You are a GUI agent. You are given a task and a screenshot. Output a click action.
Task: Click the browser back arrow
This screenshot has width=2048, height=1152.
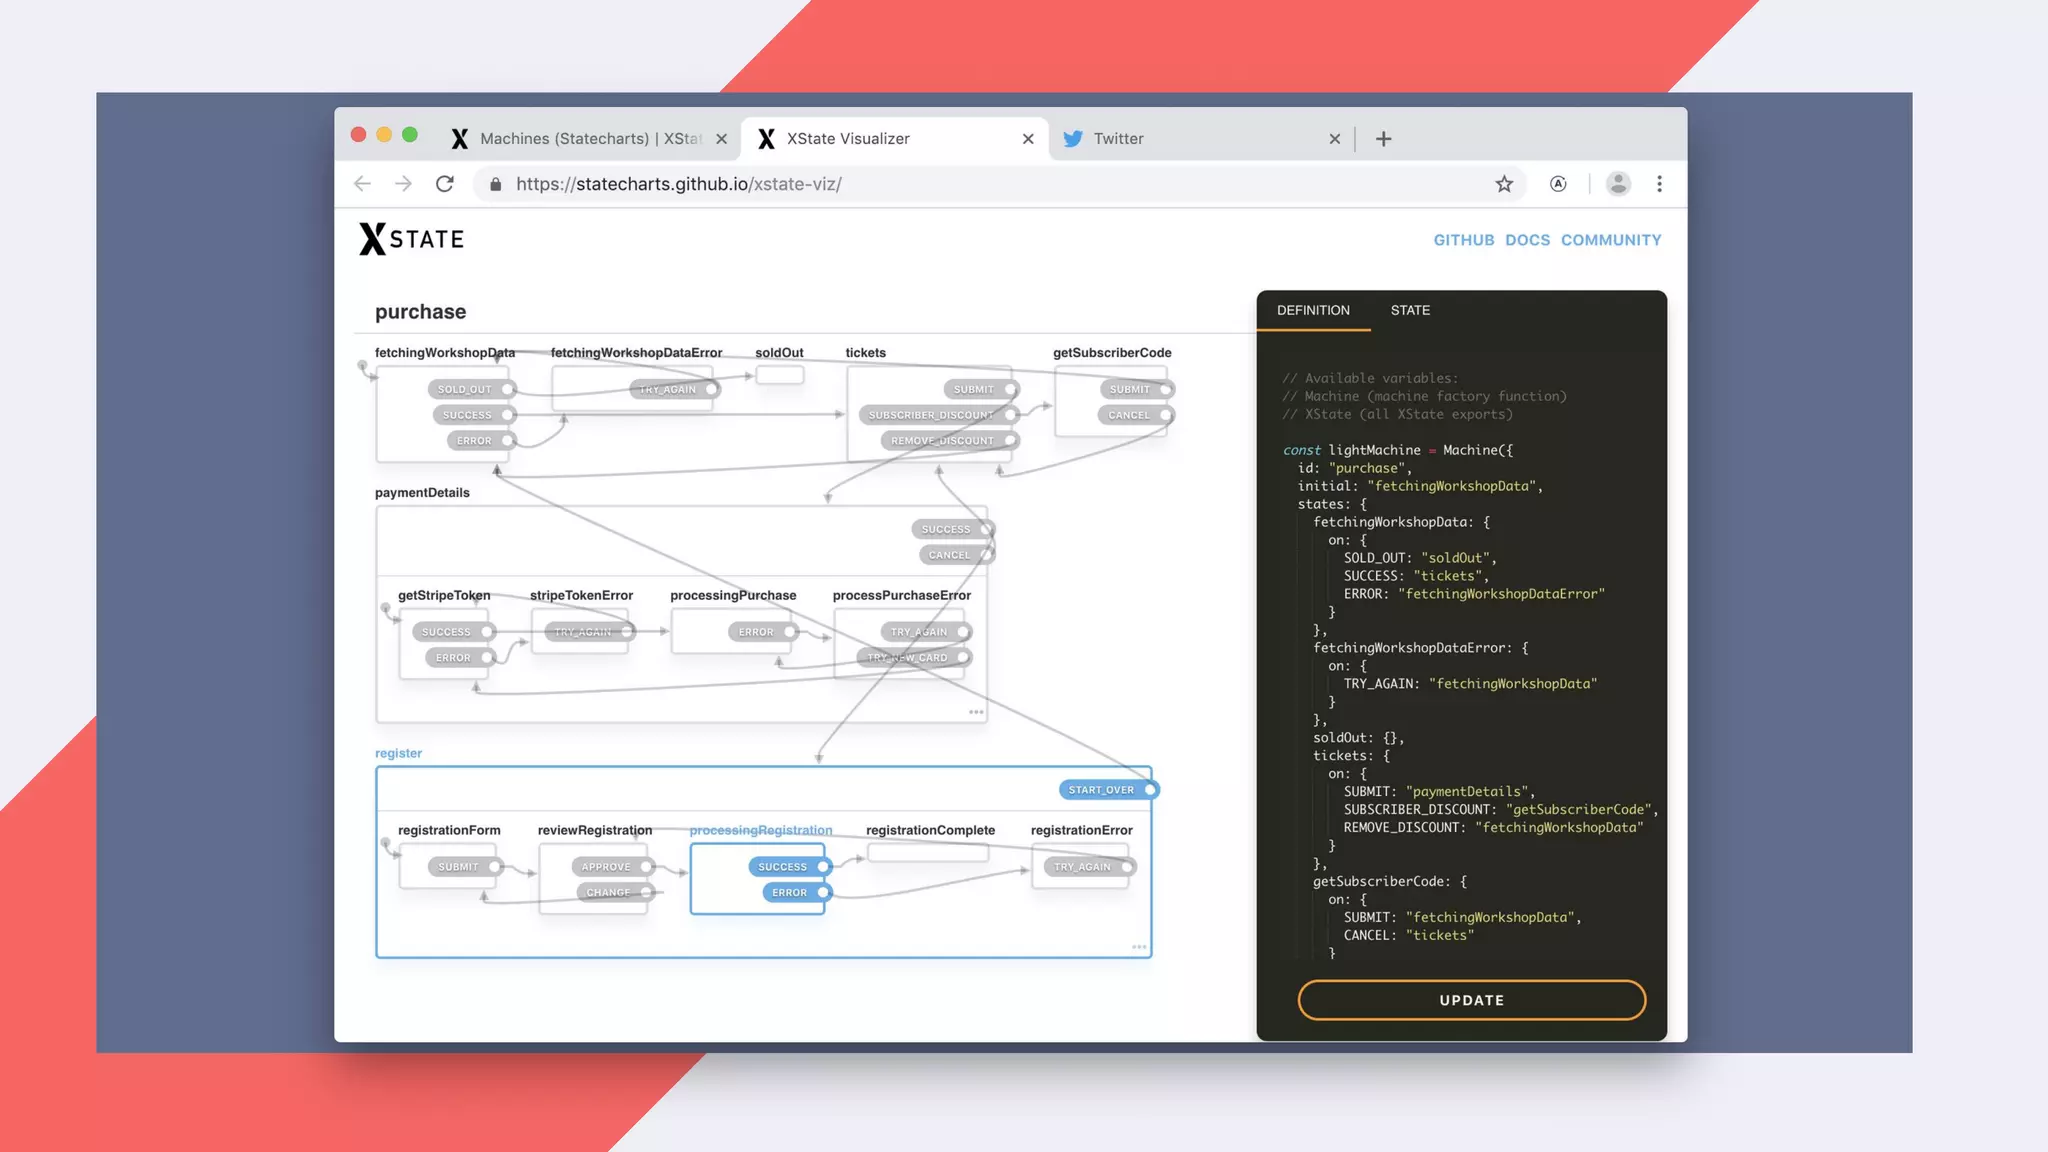(x=362, y=184)
